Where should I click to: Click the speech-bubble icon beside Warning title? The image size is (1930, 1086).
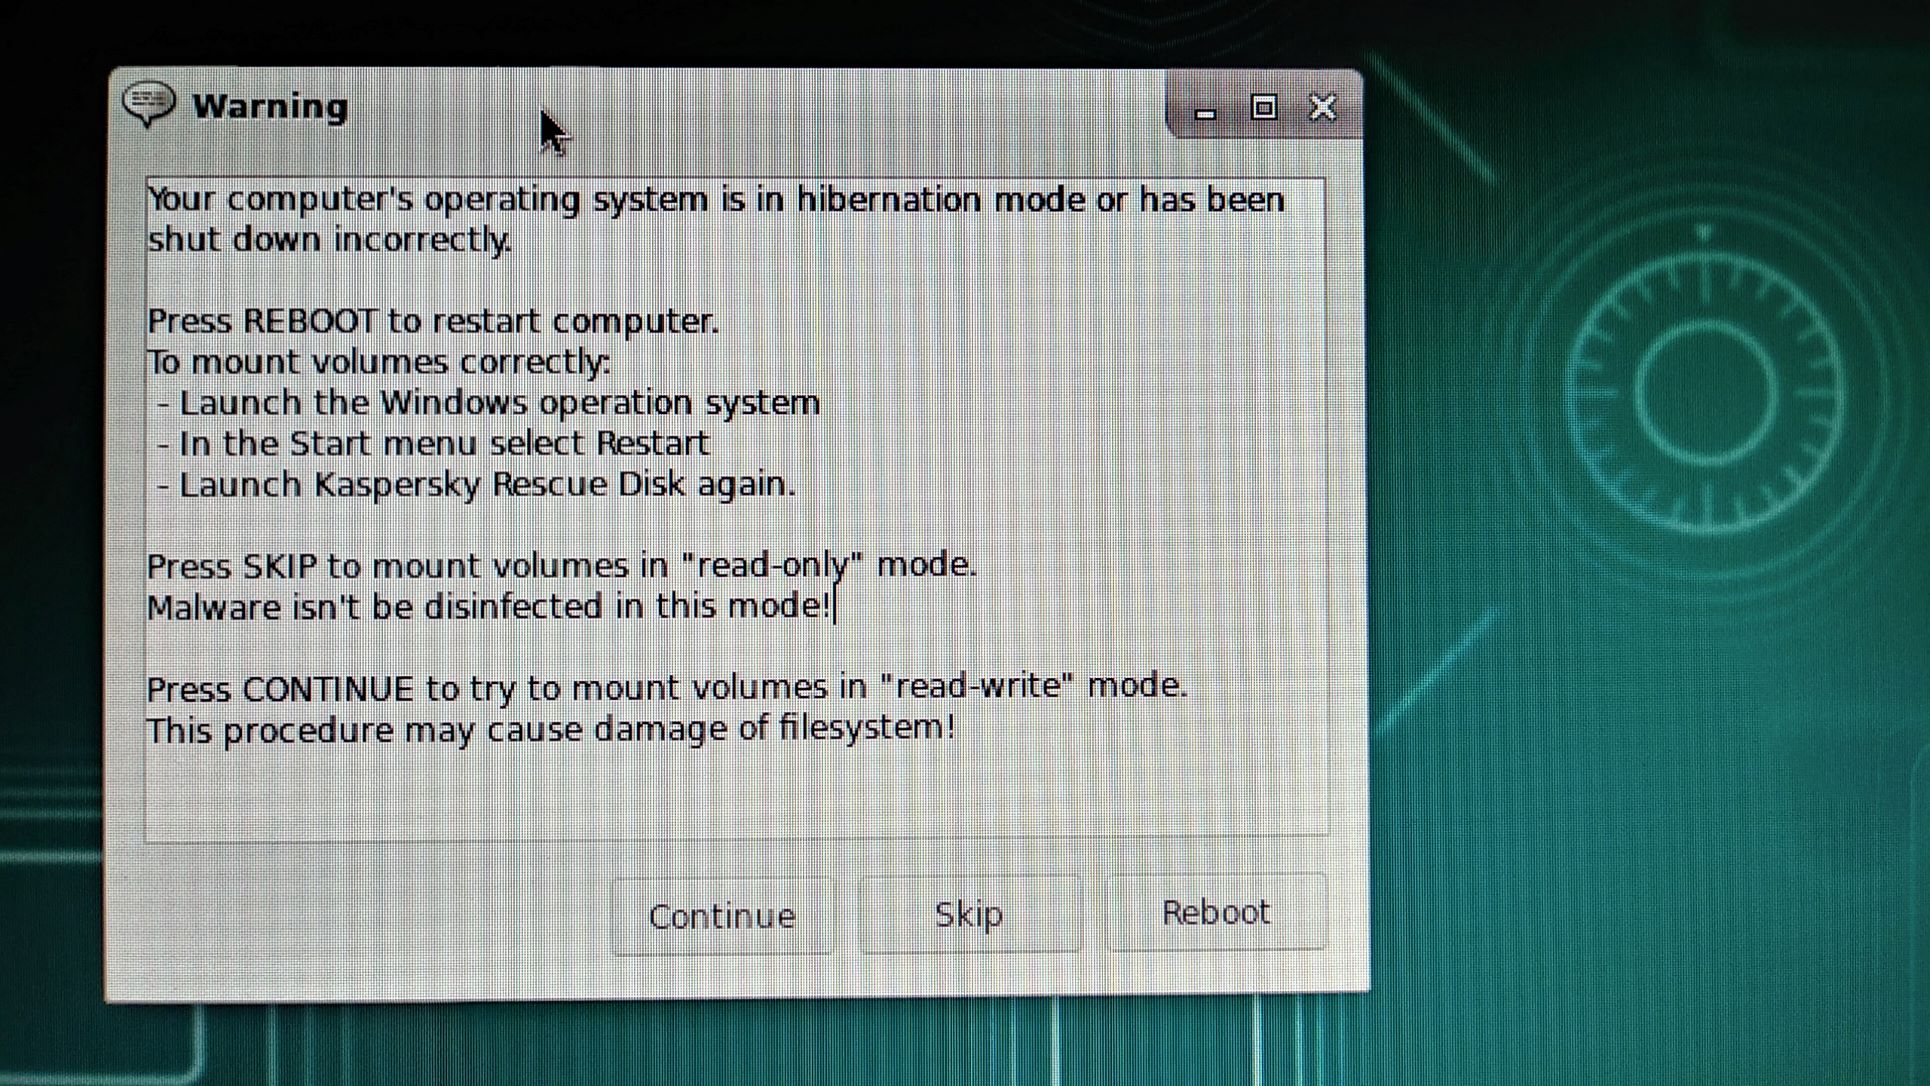[149, 105]
